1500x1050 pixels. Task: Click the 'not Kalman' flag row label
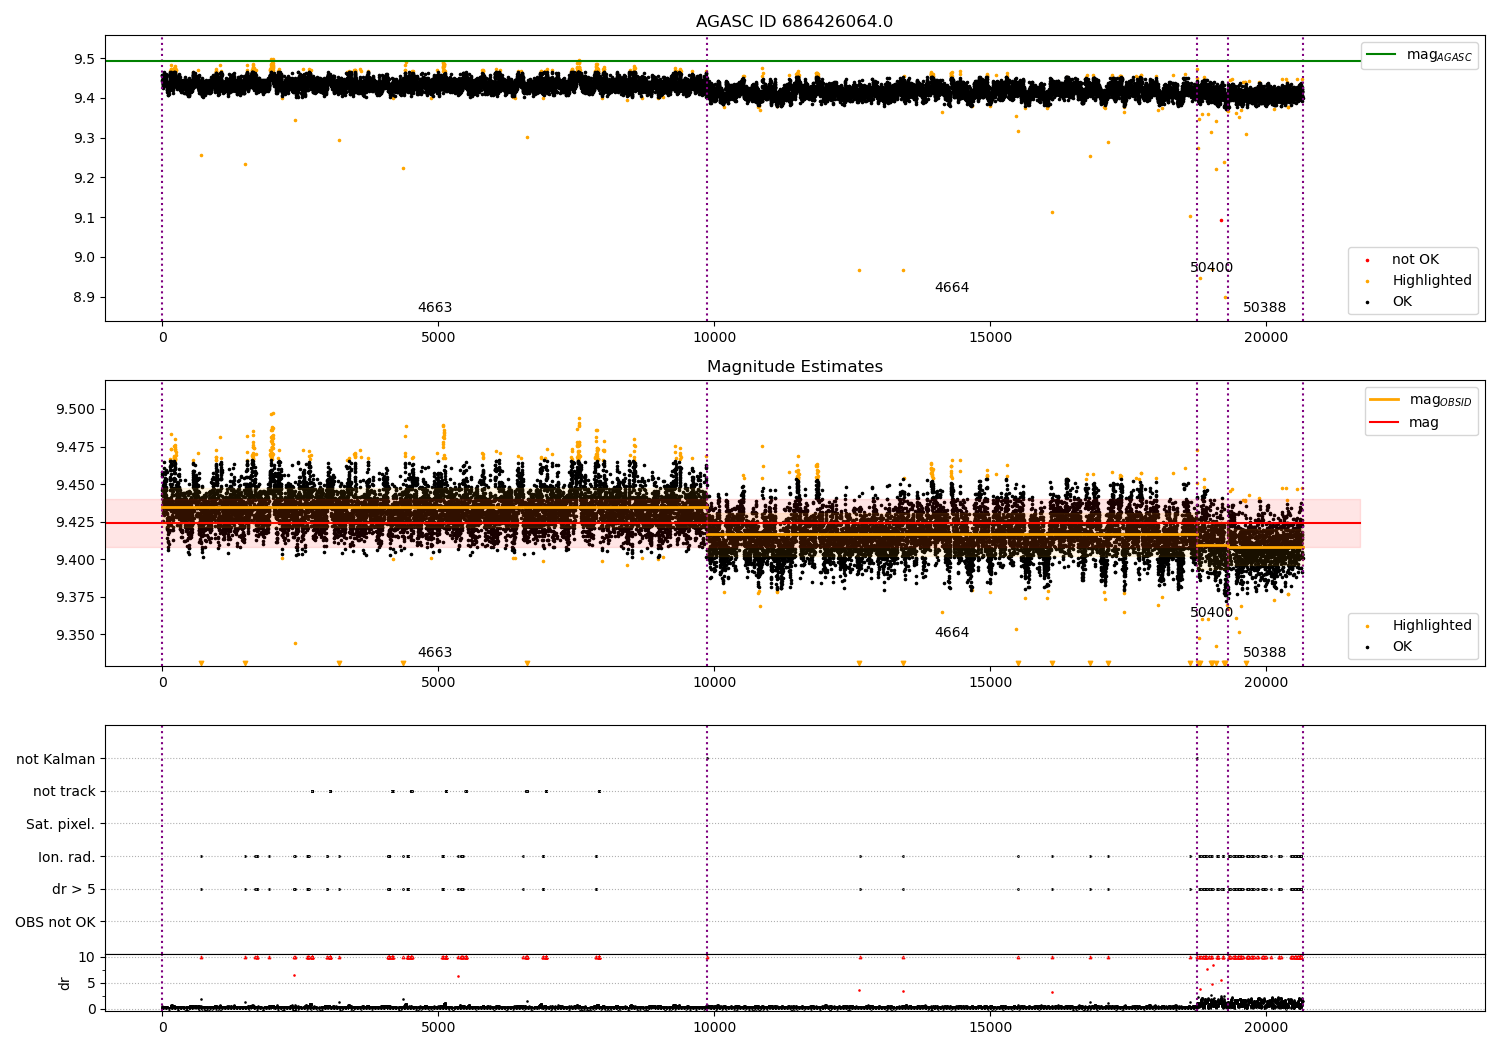point(56,759)
